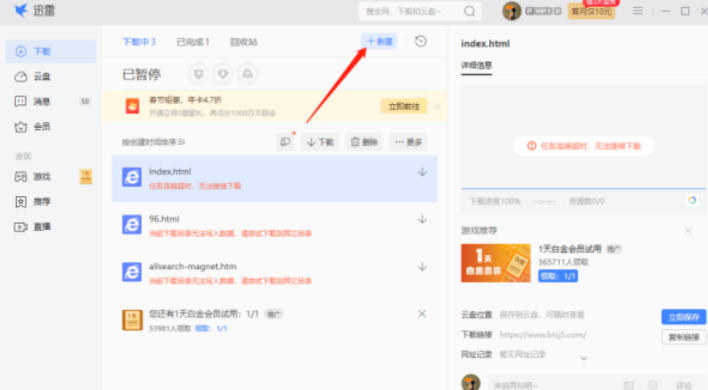Click the last round icon beside 已暂停
708x390 pixels.
[x=247, y=74]
